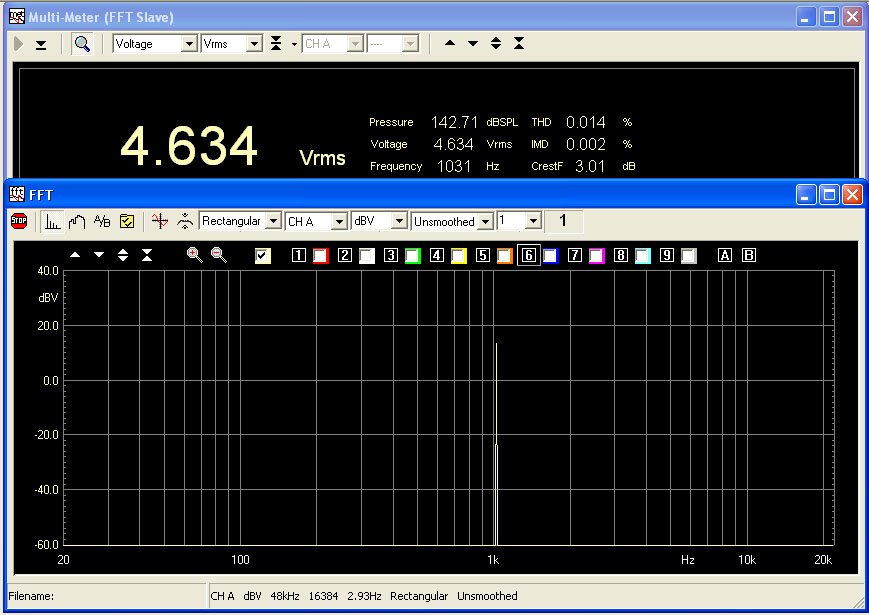This screenshot has width=869, height=615.
Task: Click the auto-scale icon in FFT graph header
Action: pos(147,255)
